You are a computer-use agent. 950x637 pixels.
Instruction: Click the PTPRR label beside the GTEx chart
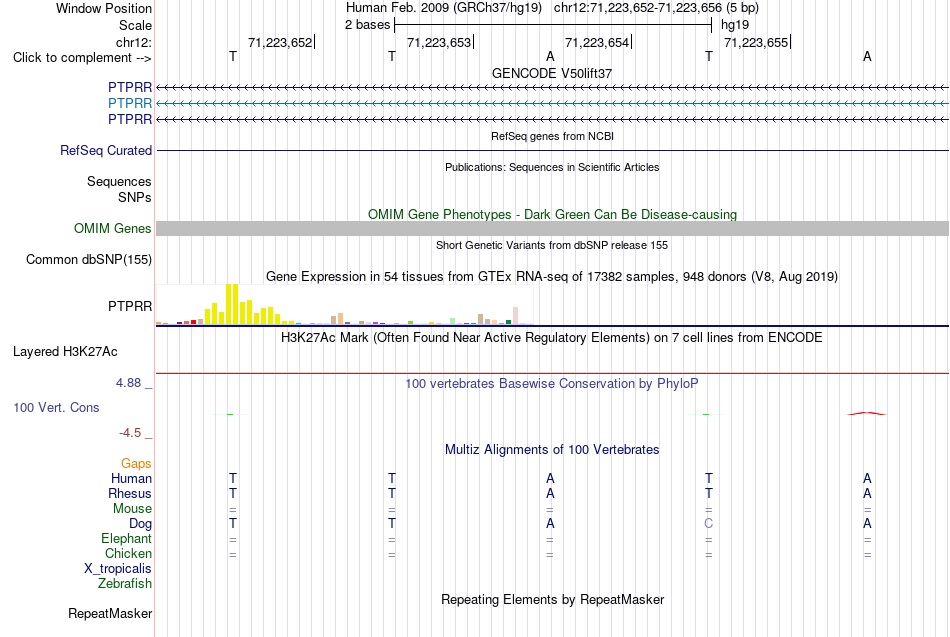[x=130, y=306]
